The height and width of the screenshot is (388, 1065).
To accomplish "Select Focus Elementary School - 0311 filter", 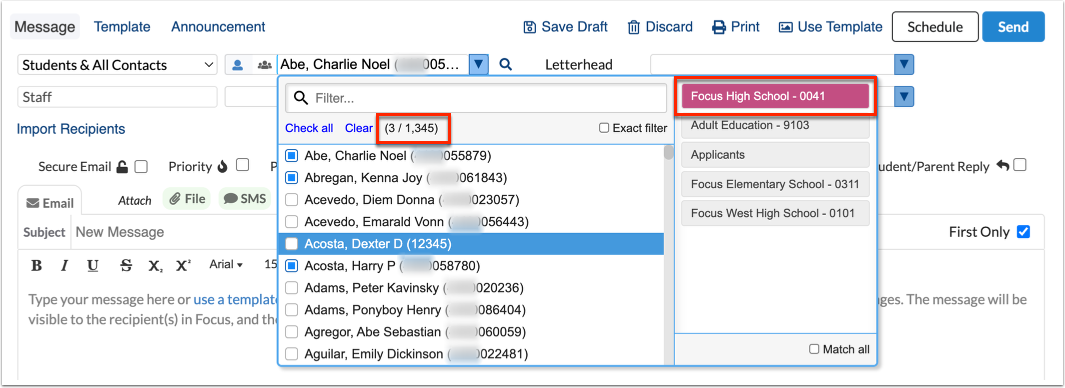I will click(x=775, y=184).
